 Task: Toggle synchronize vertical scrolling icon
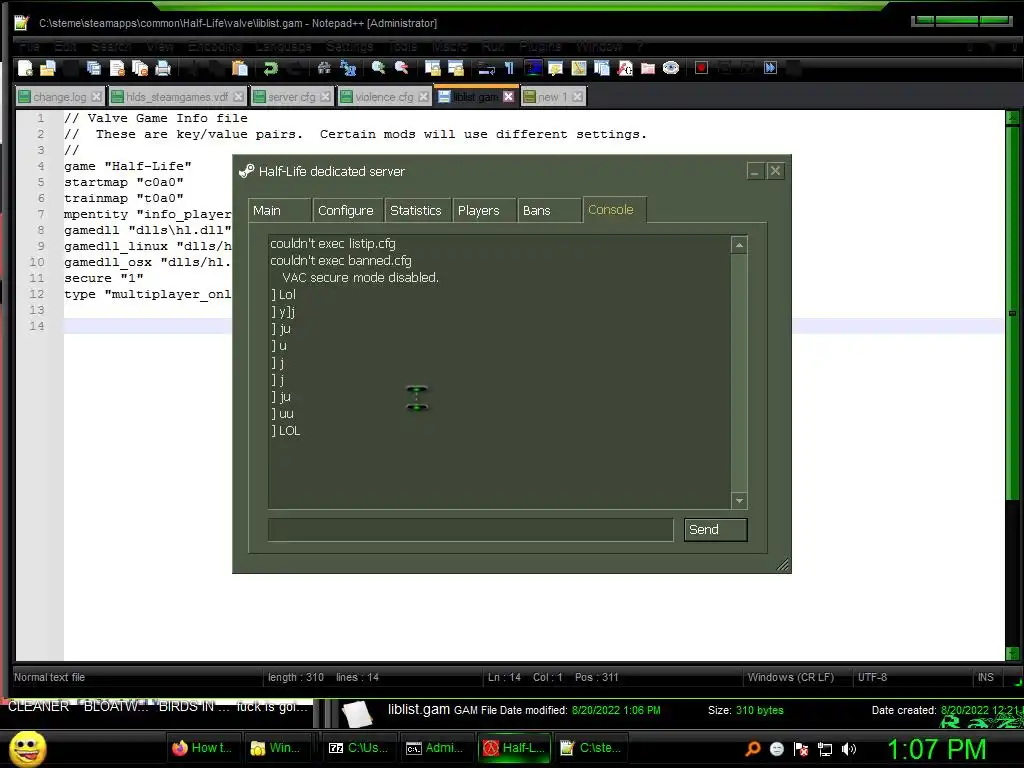[x=432, y=68]
